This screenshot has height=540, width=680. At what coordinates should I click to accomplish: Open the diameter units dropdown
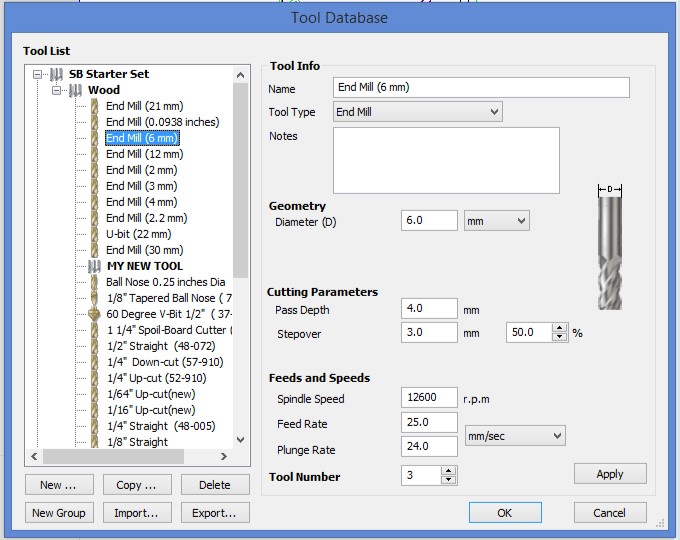497,221
